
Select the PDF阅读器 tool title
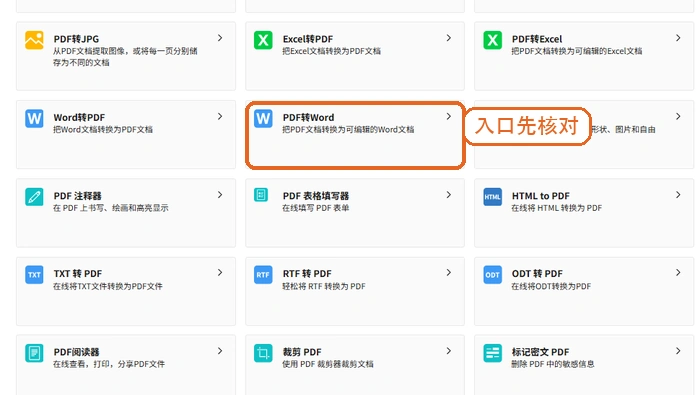[x=76, y=352]
